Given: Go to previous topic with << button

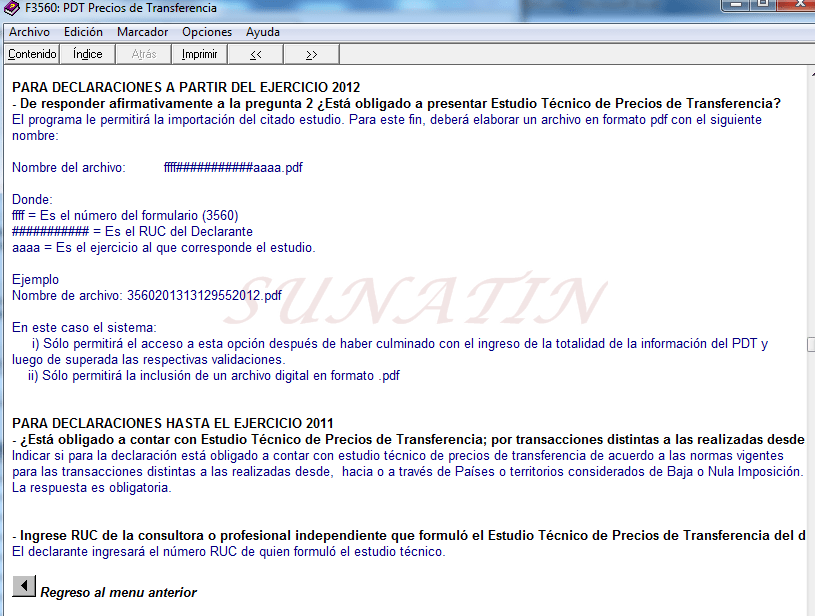Looking at the screenshot, I should pyautogui.click(x=256, y=54).
